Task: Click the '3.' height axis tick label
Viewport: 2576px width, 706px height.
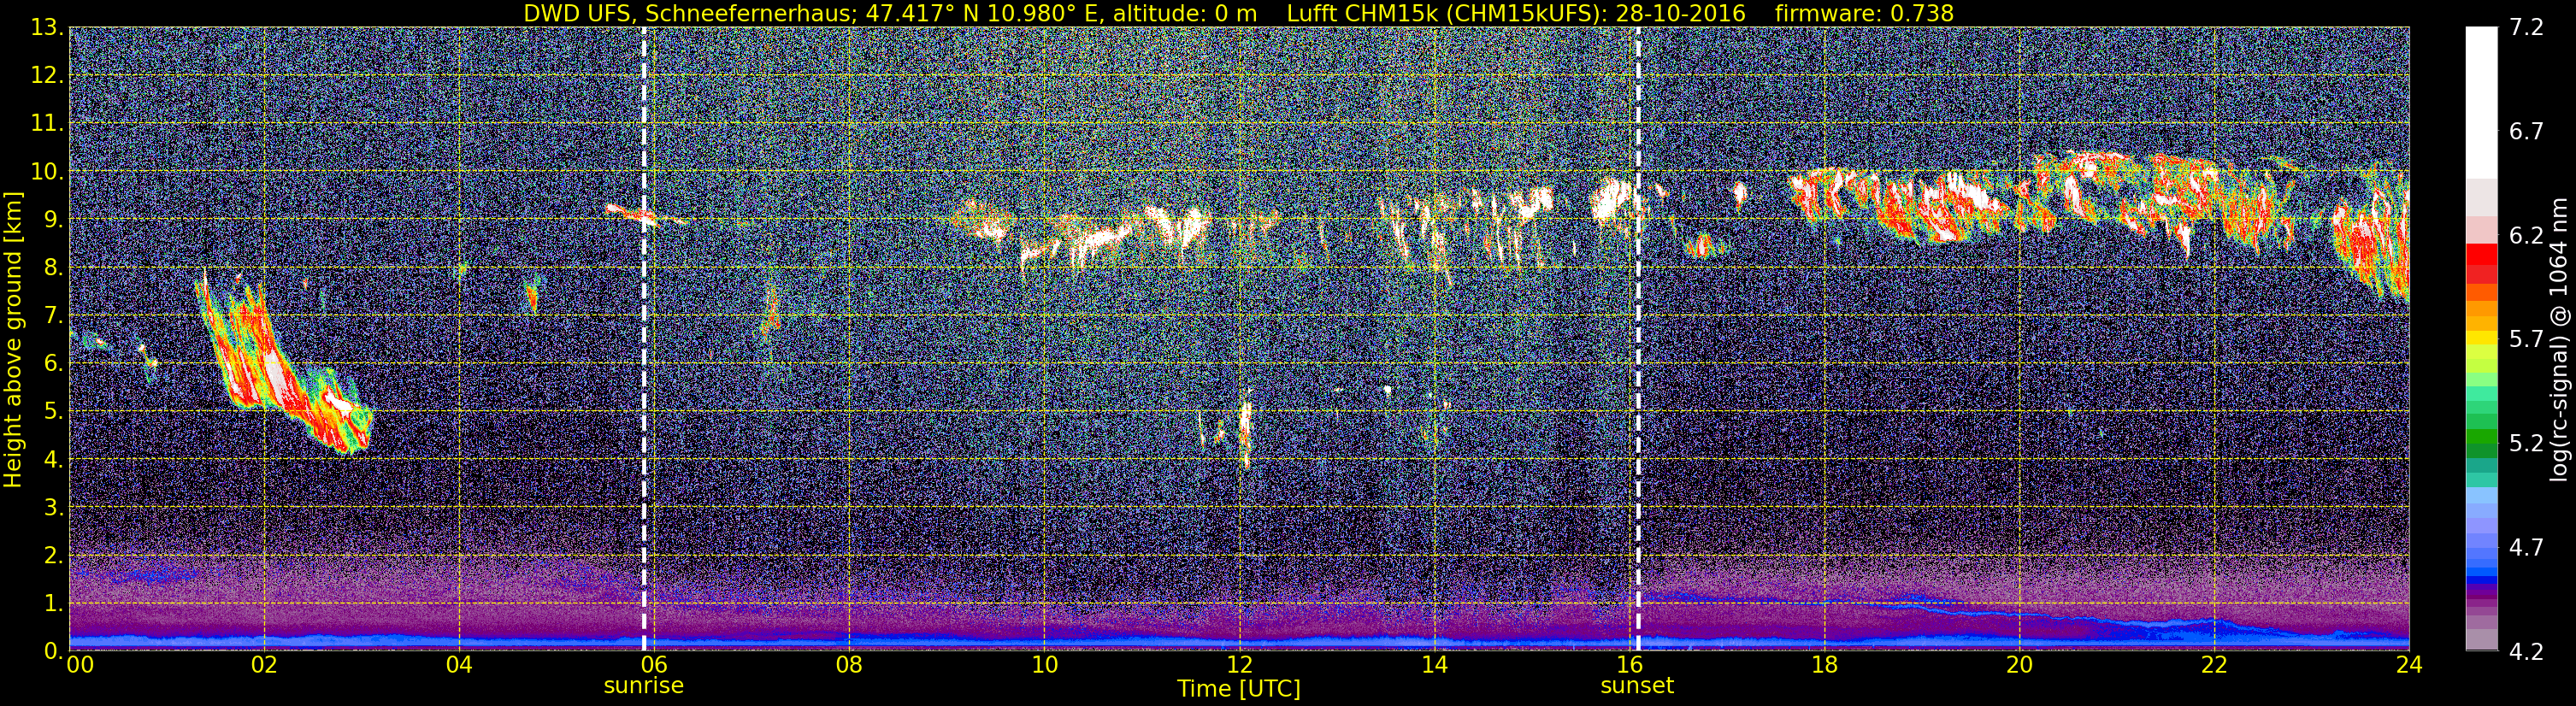Action: pos(54,508)
